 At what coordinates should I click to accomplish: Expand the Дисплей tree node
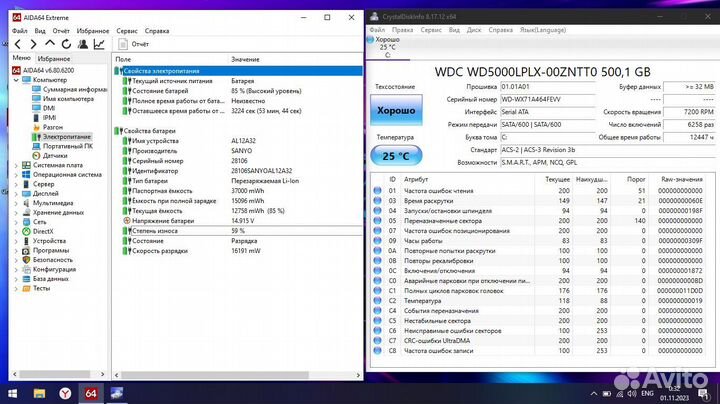coord(16,194)
